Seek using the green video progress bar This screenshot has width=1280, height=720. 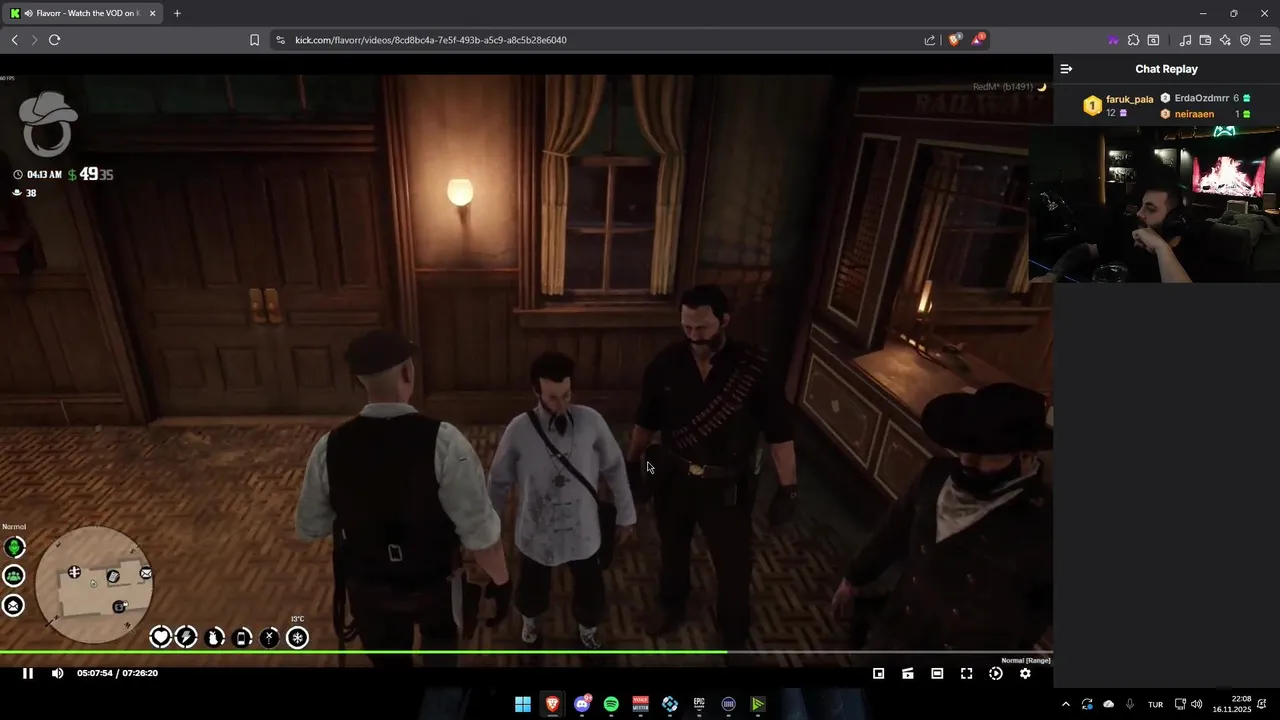[x=526, y=653]
